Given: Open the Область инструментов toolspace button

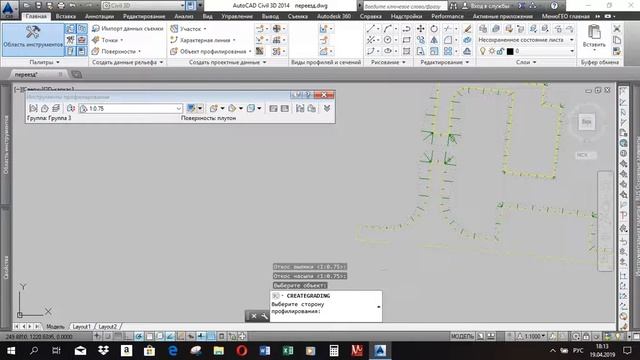Looking at the screenshot, I should pos(33,40).
